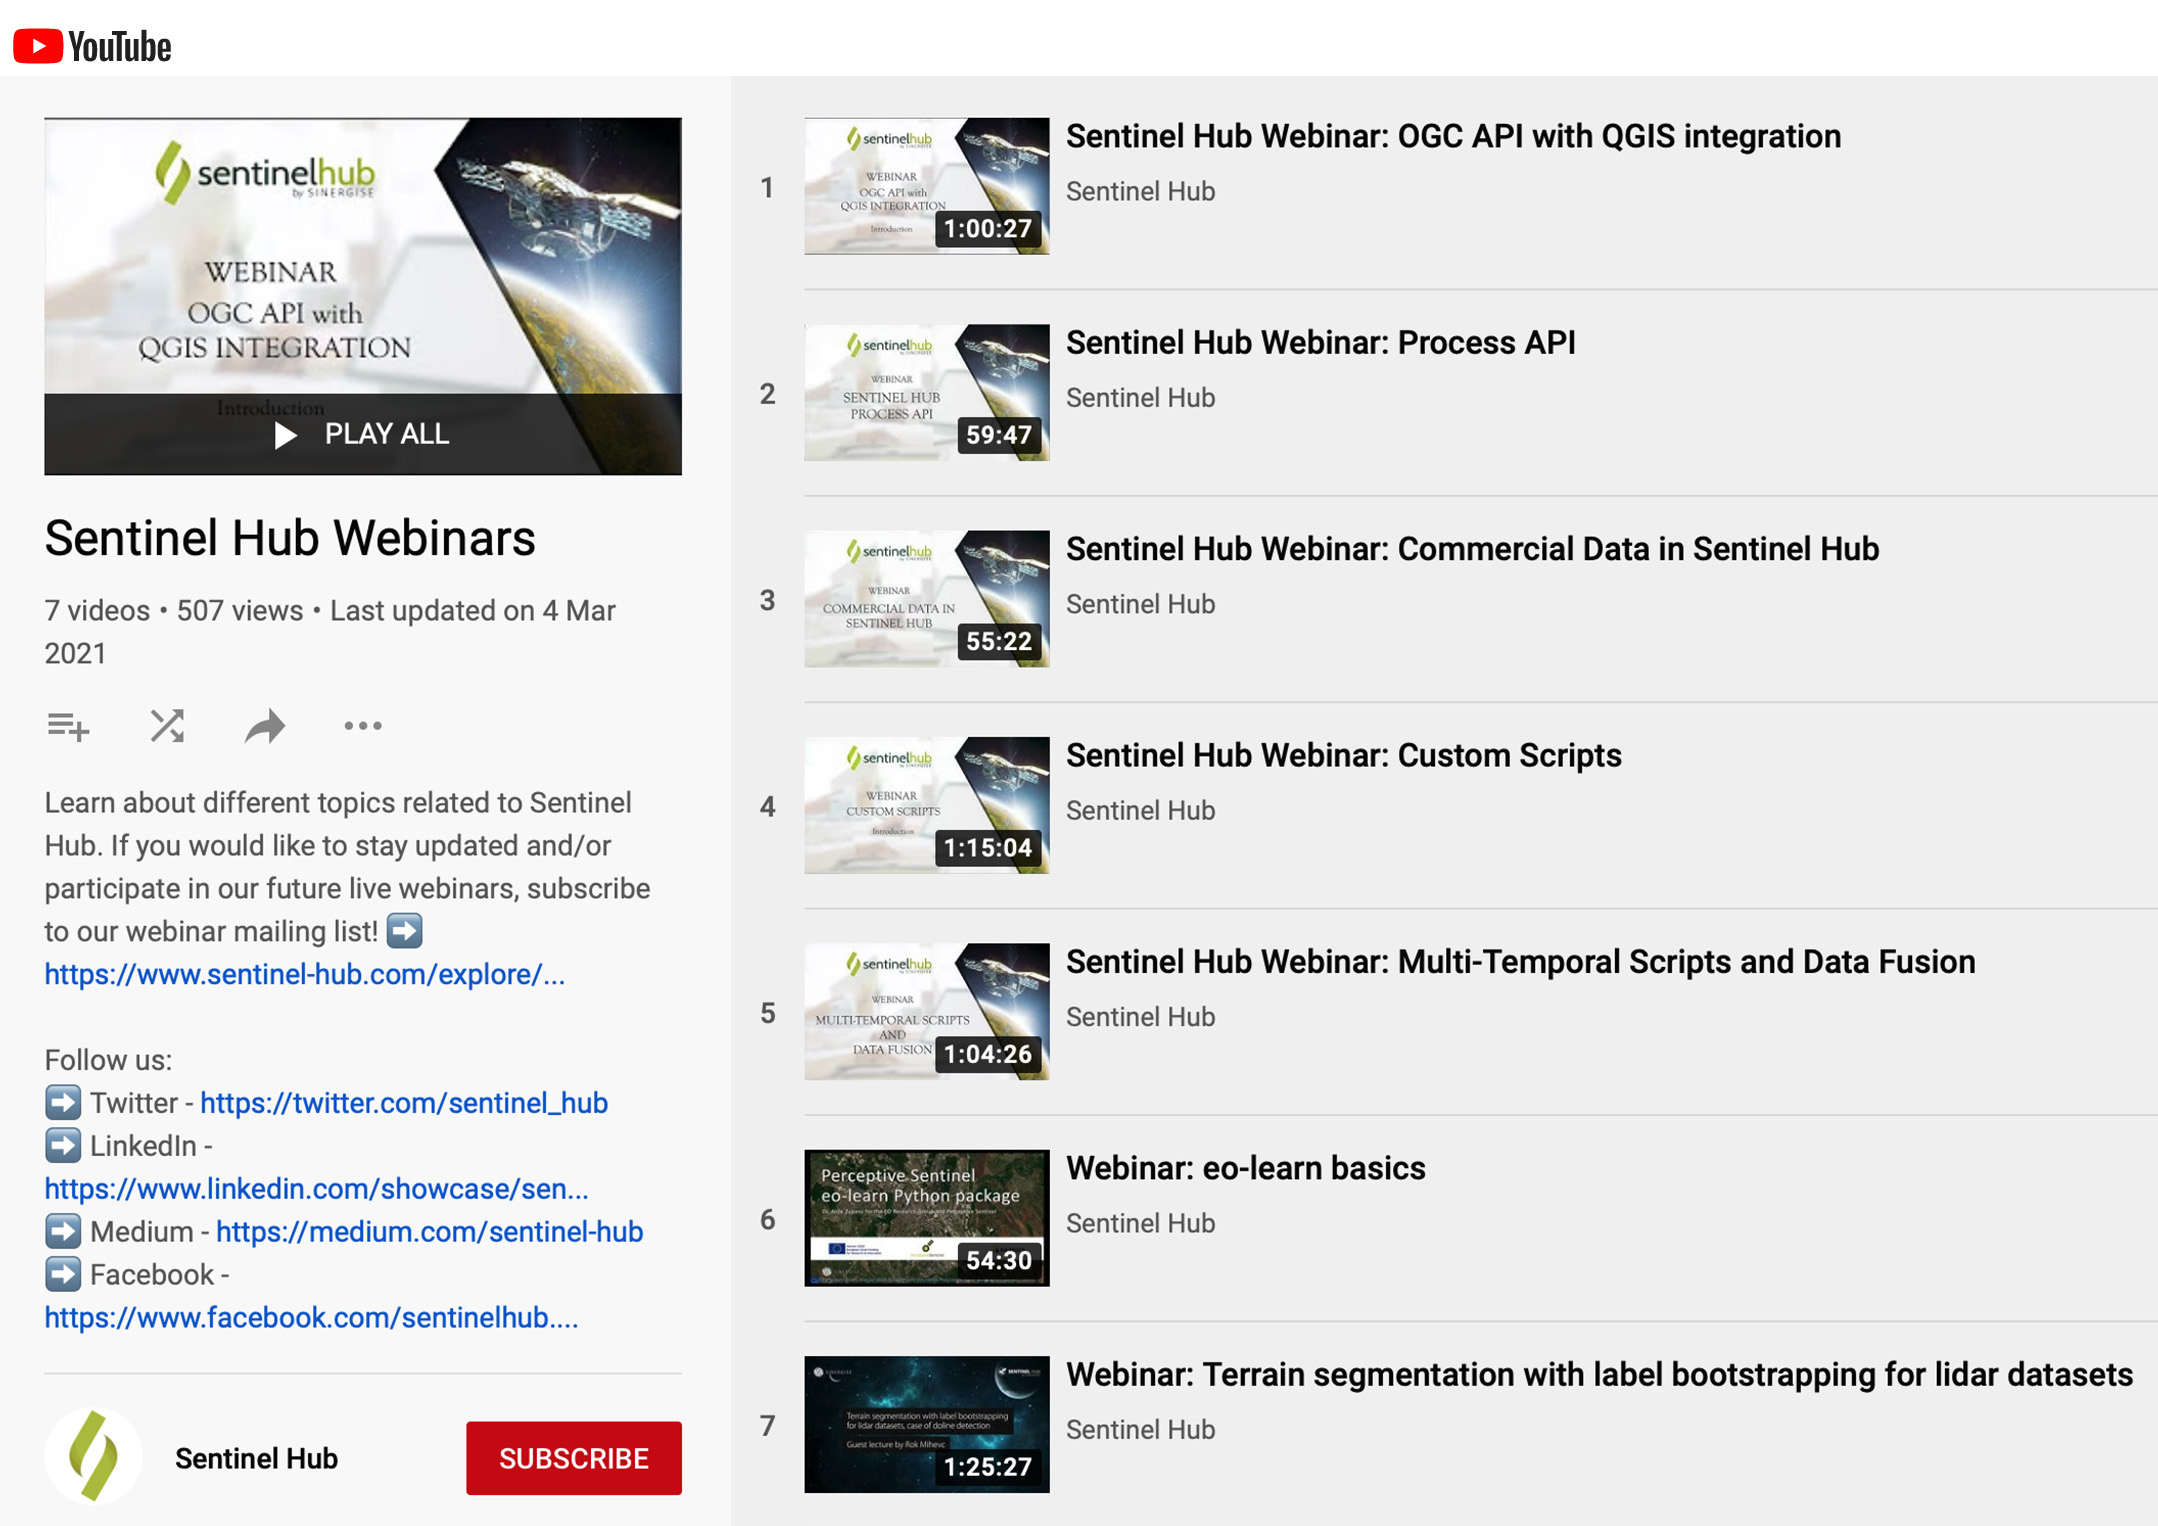Open eo-learn basics video thumbnail
This screenshot has width=2158, height=1526.
tap(927, 1218)
